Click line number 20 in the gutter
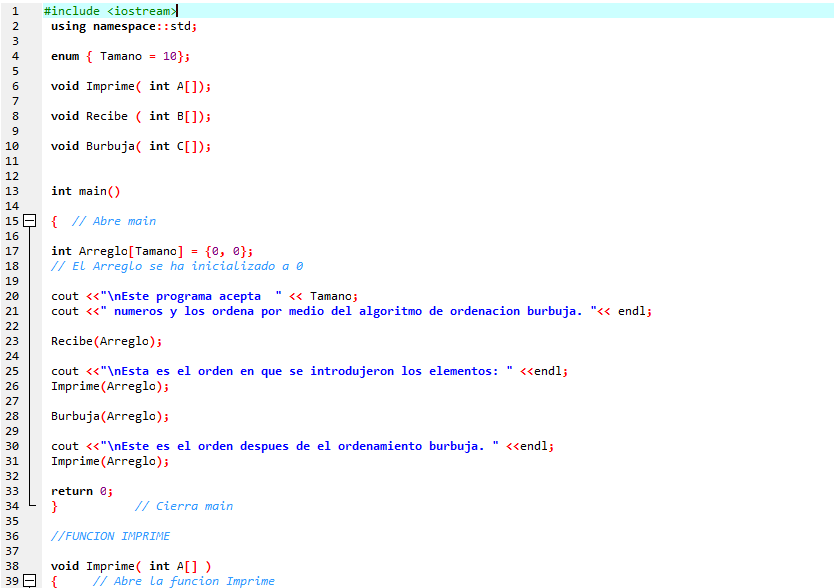 (x=12, y=296)
